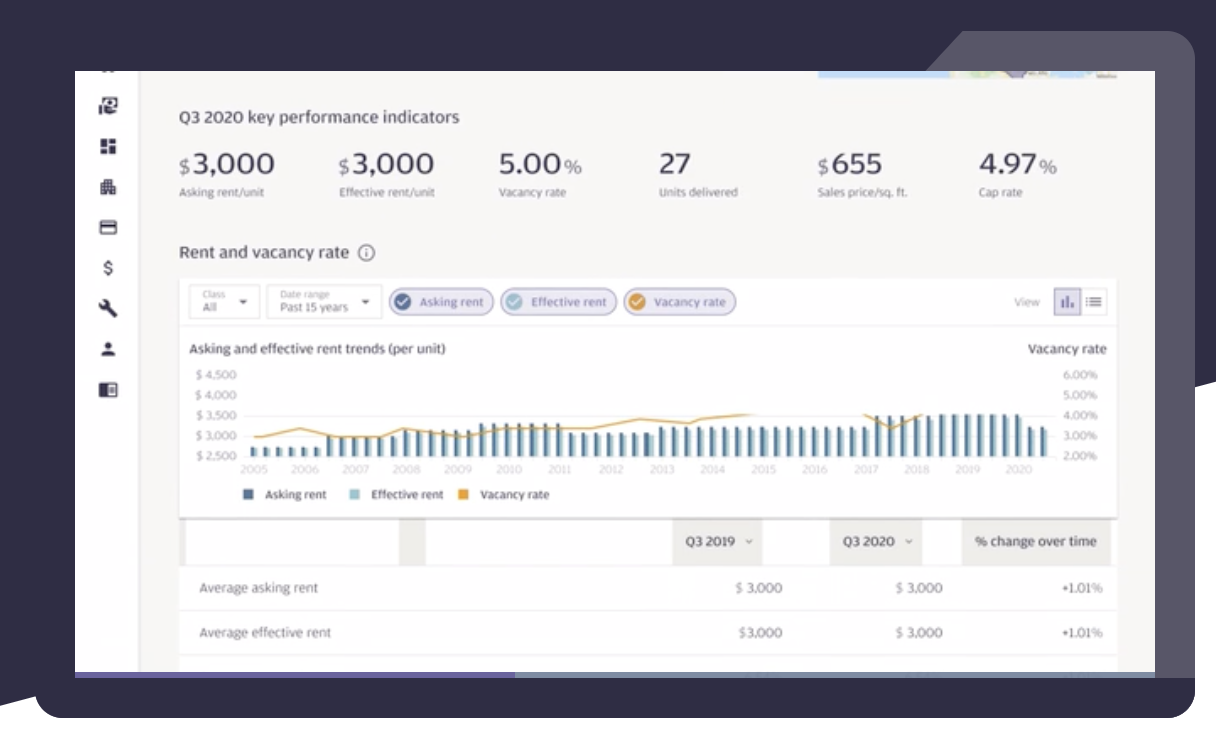Toggle the Effective rent series chip
The width and height of the screenshot is (1216, 738).
coord(556,302)
